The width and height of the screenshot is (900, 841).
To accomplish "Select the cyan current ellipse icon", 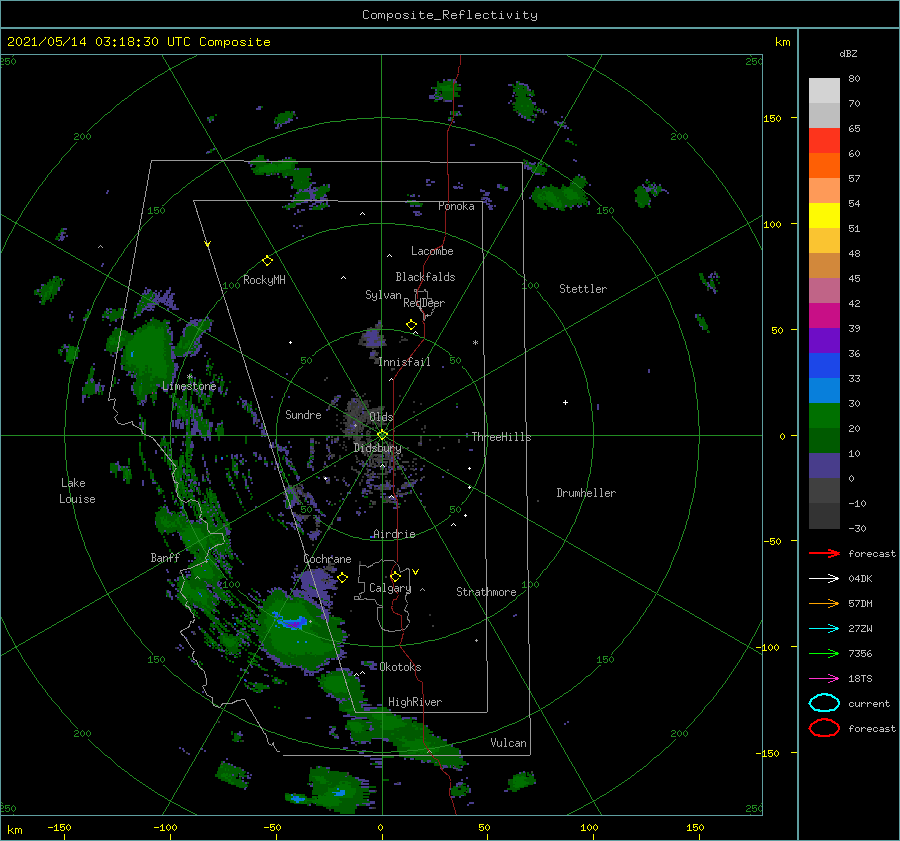I will pyautogui.click(x=824, y=703).
